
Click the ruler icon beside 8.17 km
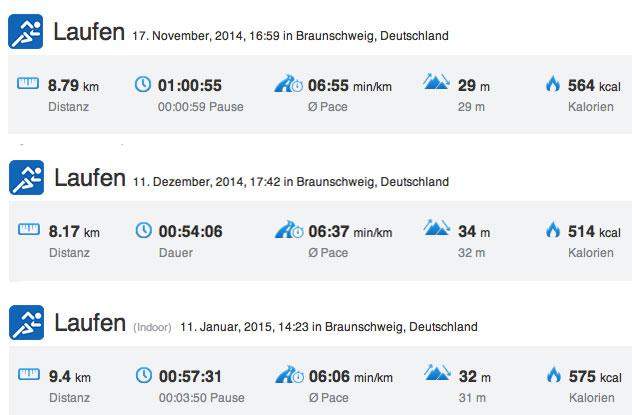pyautogui.click(x=29, y=229)
